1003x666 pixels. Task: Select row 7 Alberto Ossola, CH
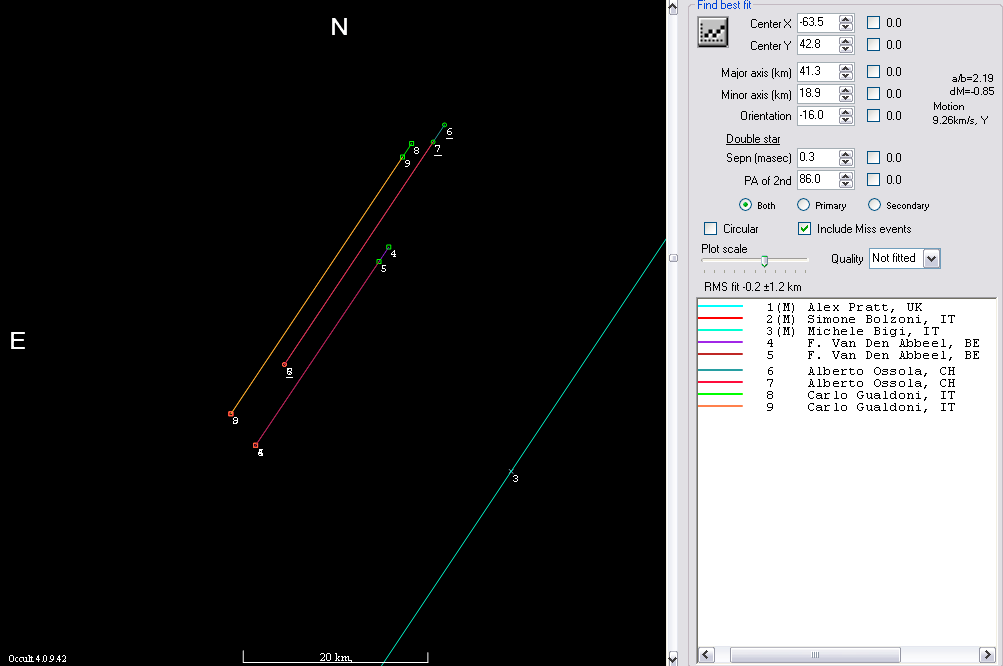tap(846, 383)
